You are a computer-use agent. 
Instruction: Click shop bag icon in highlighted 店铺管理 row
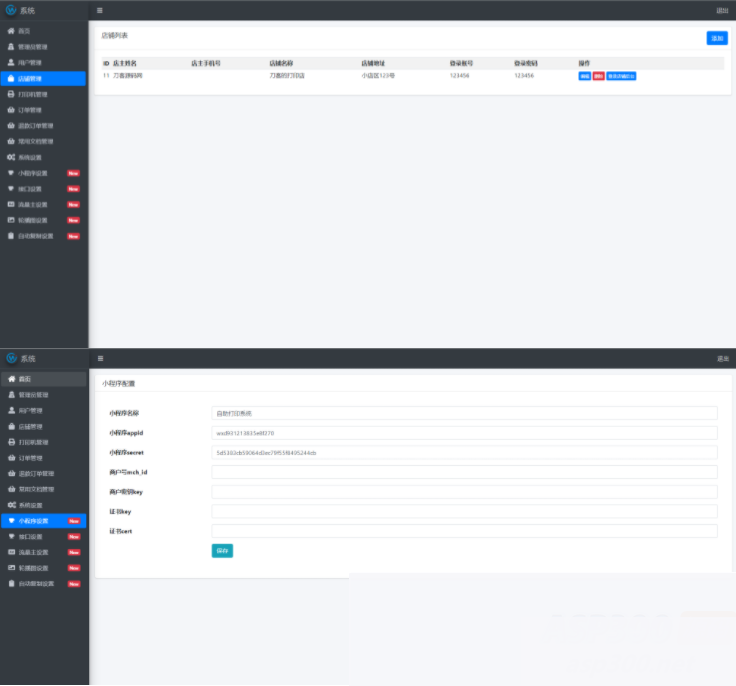(11, 78)
